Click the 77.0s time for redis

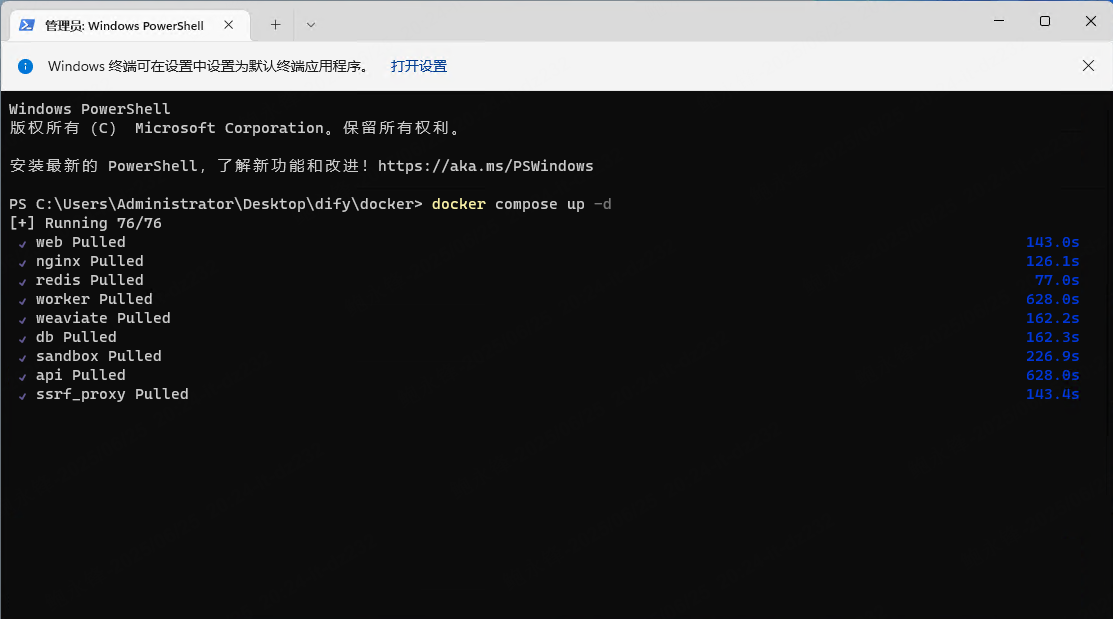[x=1056, y=280]
